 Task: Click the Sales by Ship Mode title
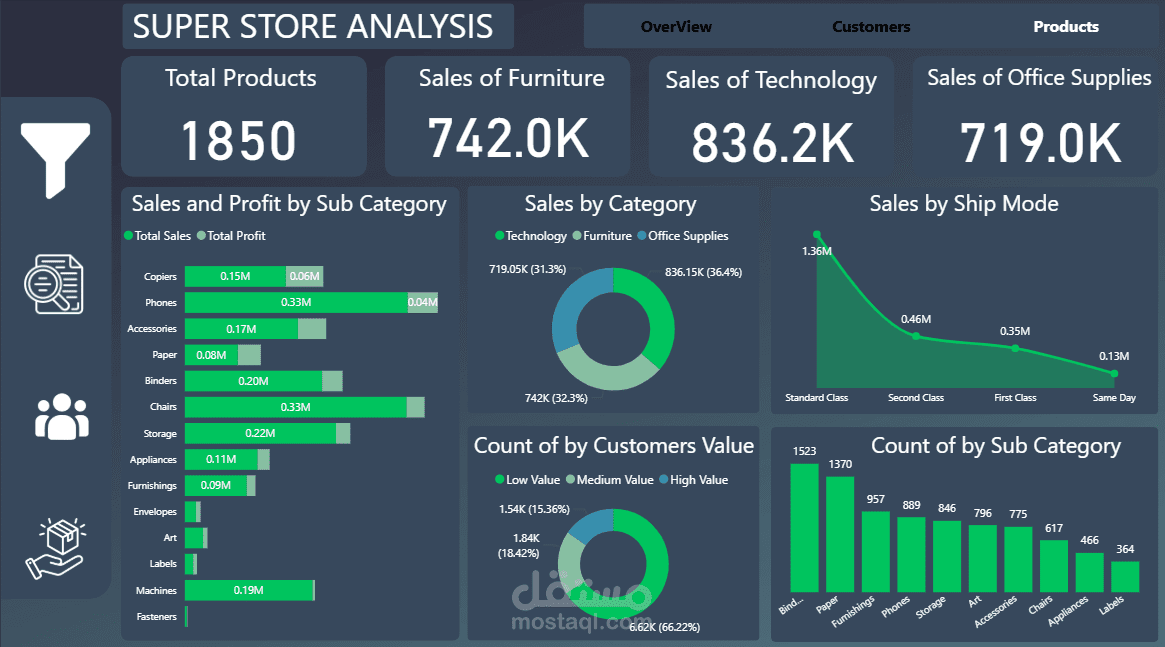(964, 204)
